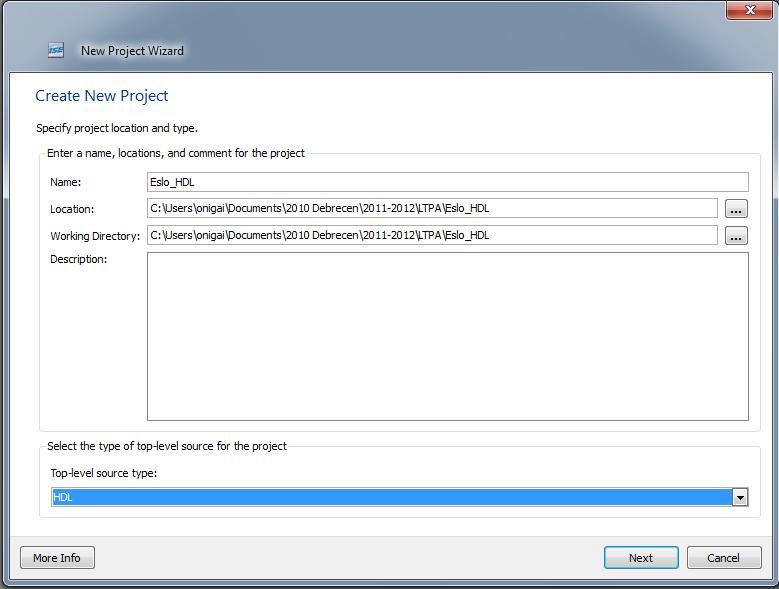
Task: Click the 'Description:' label
Action: [x=78, y=259]
